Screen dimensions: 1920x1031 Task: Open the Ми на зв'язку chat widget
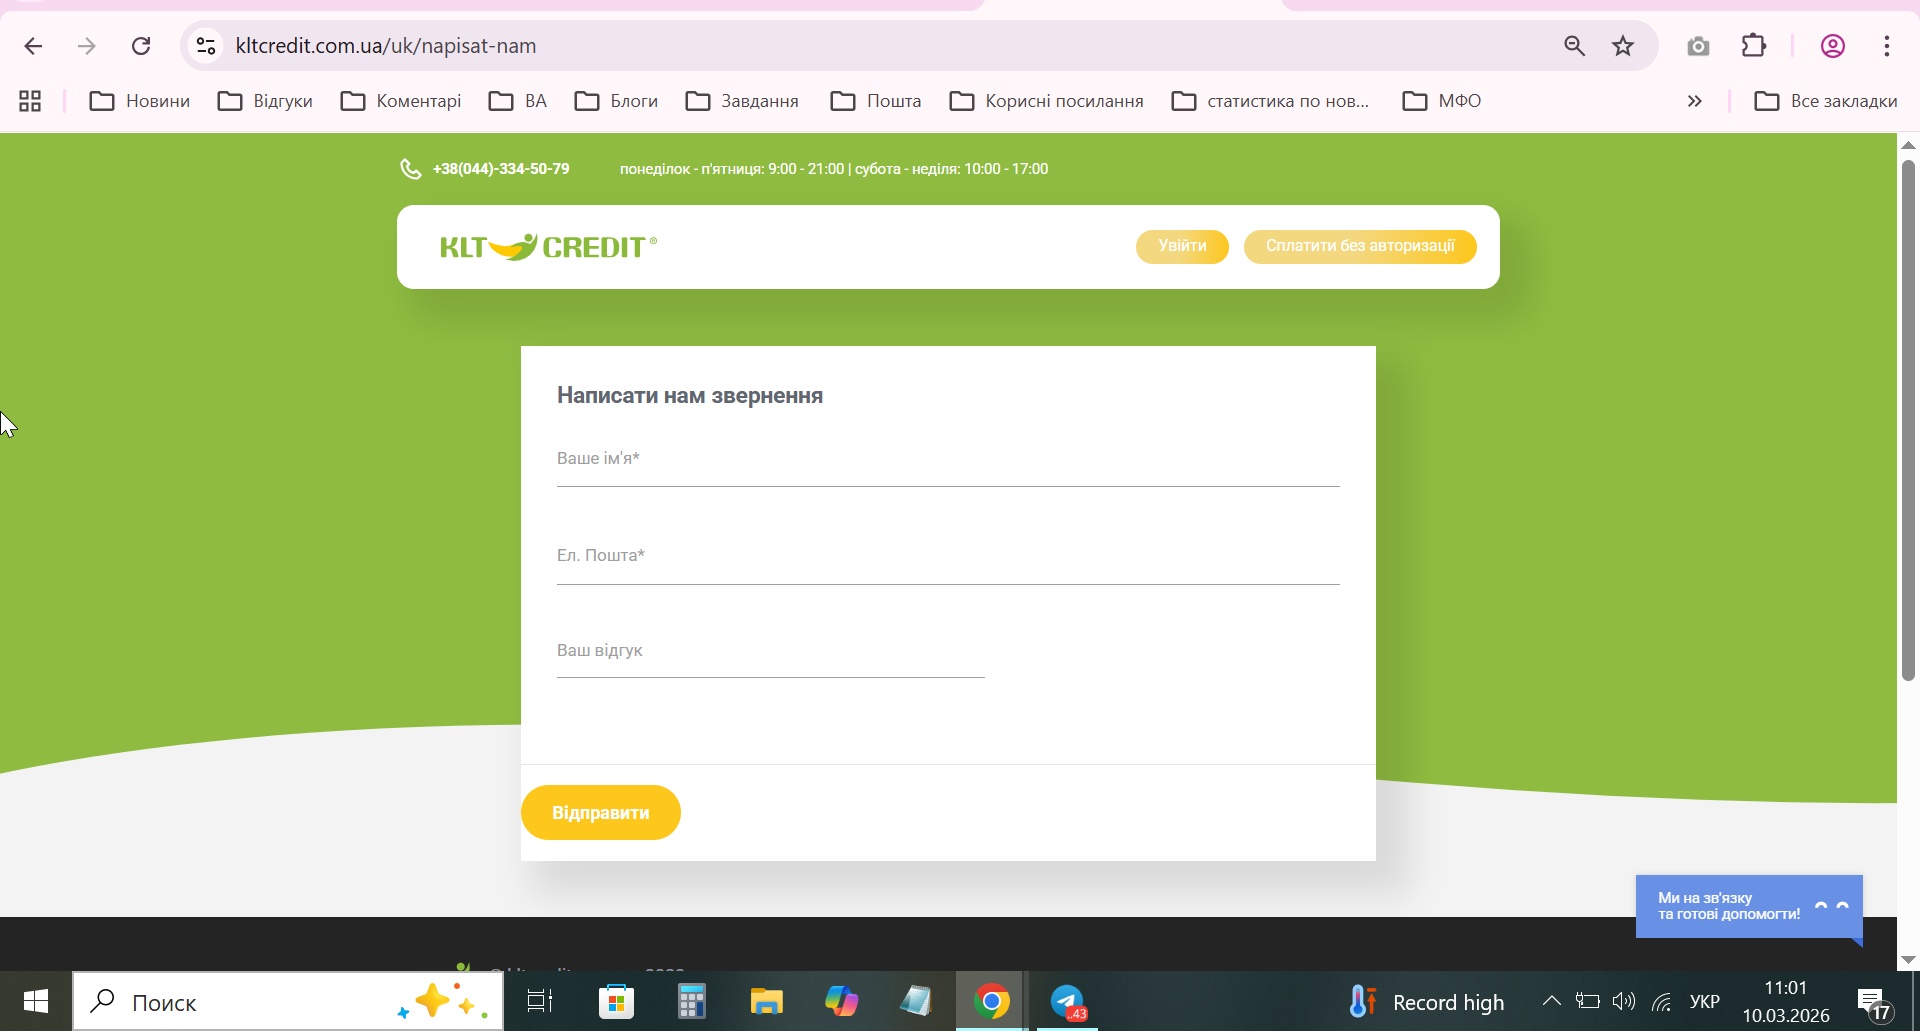(x=1749, y=906)
